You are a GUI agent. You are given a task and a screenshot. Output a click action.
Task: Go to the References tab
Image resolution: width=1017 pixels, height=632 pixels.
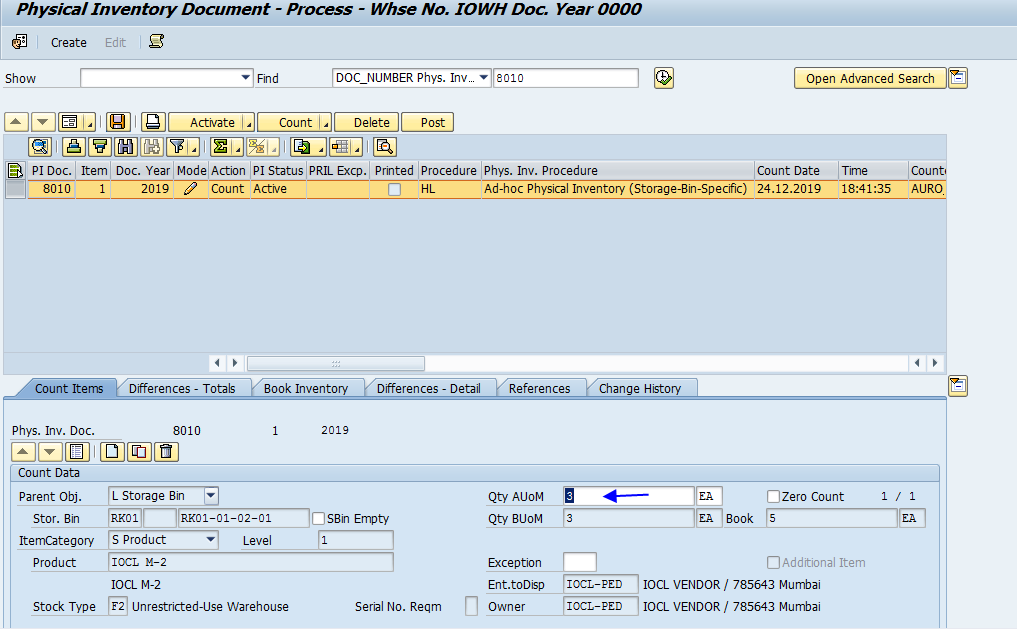540,389
